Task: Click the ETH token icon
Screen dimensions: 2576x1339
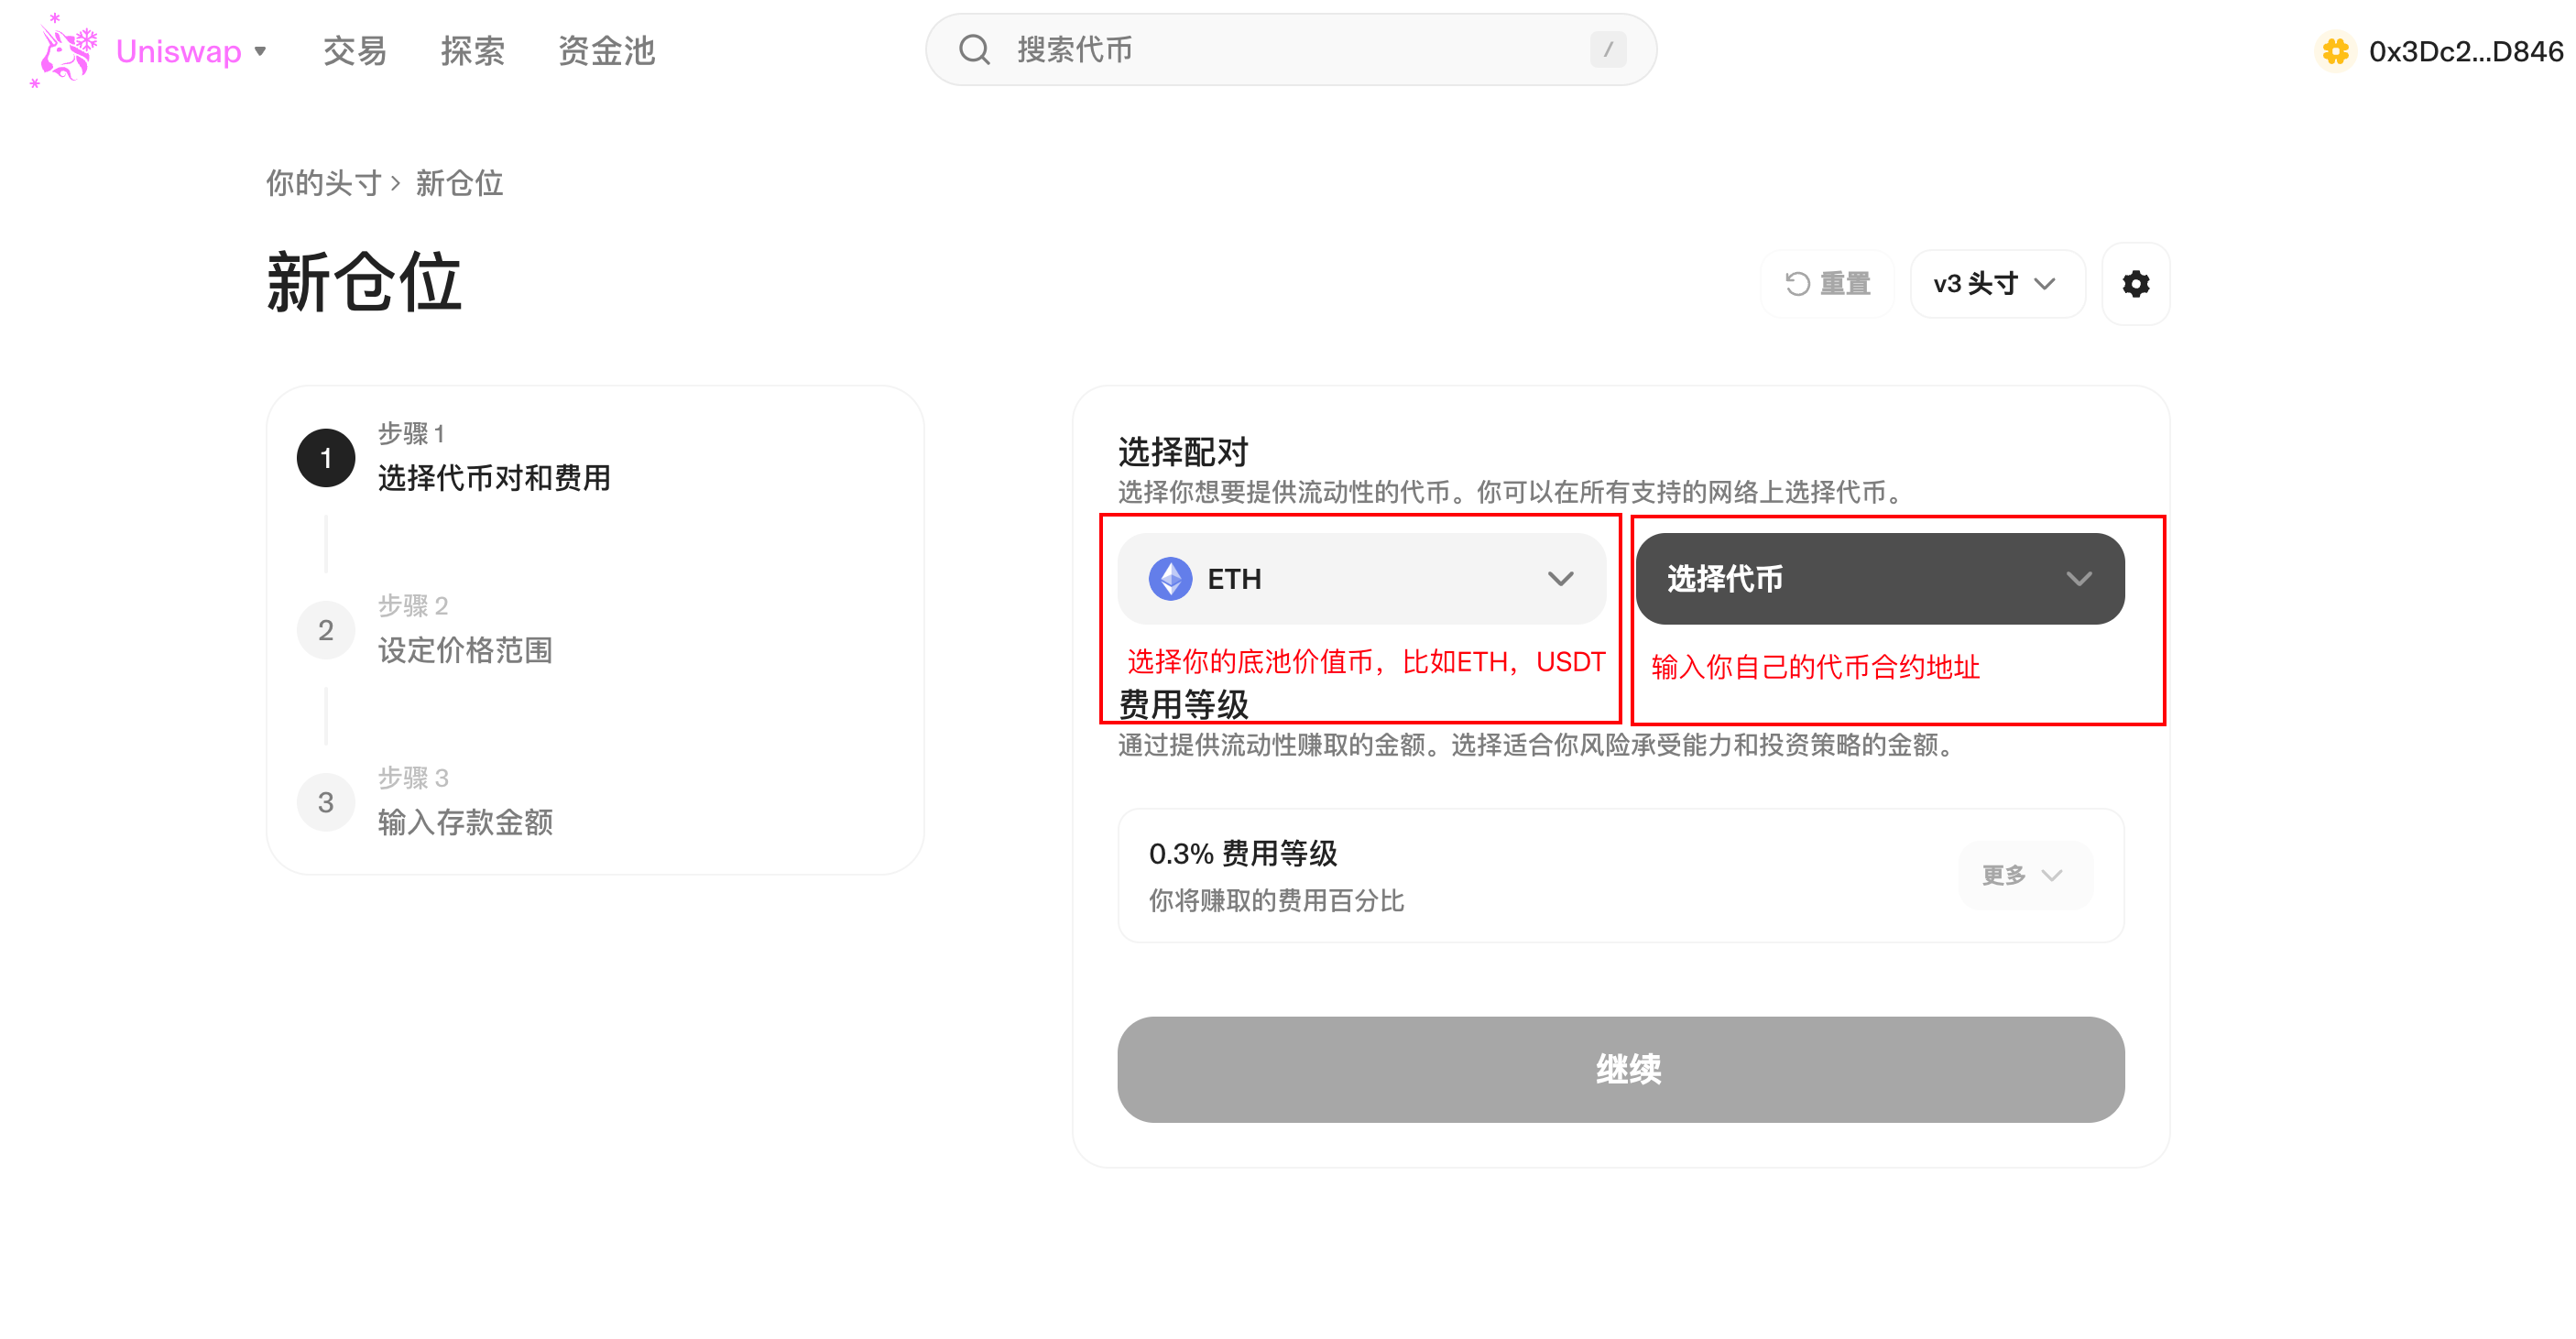Action: pos(1169,579)
